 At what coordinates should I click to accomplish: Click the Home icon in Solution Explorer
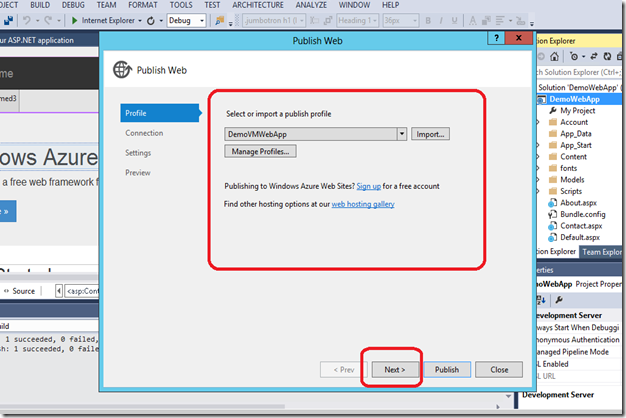[554, 56]
